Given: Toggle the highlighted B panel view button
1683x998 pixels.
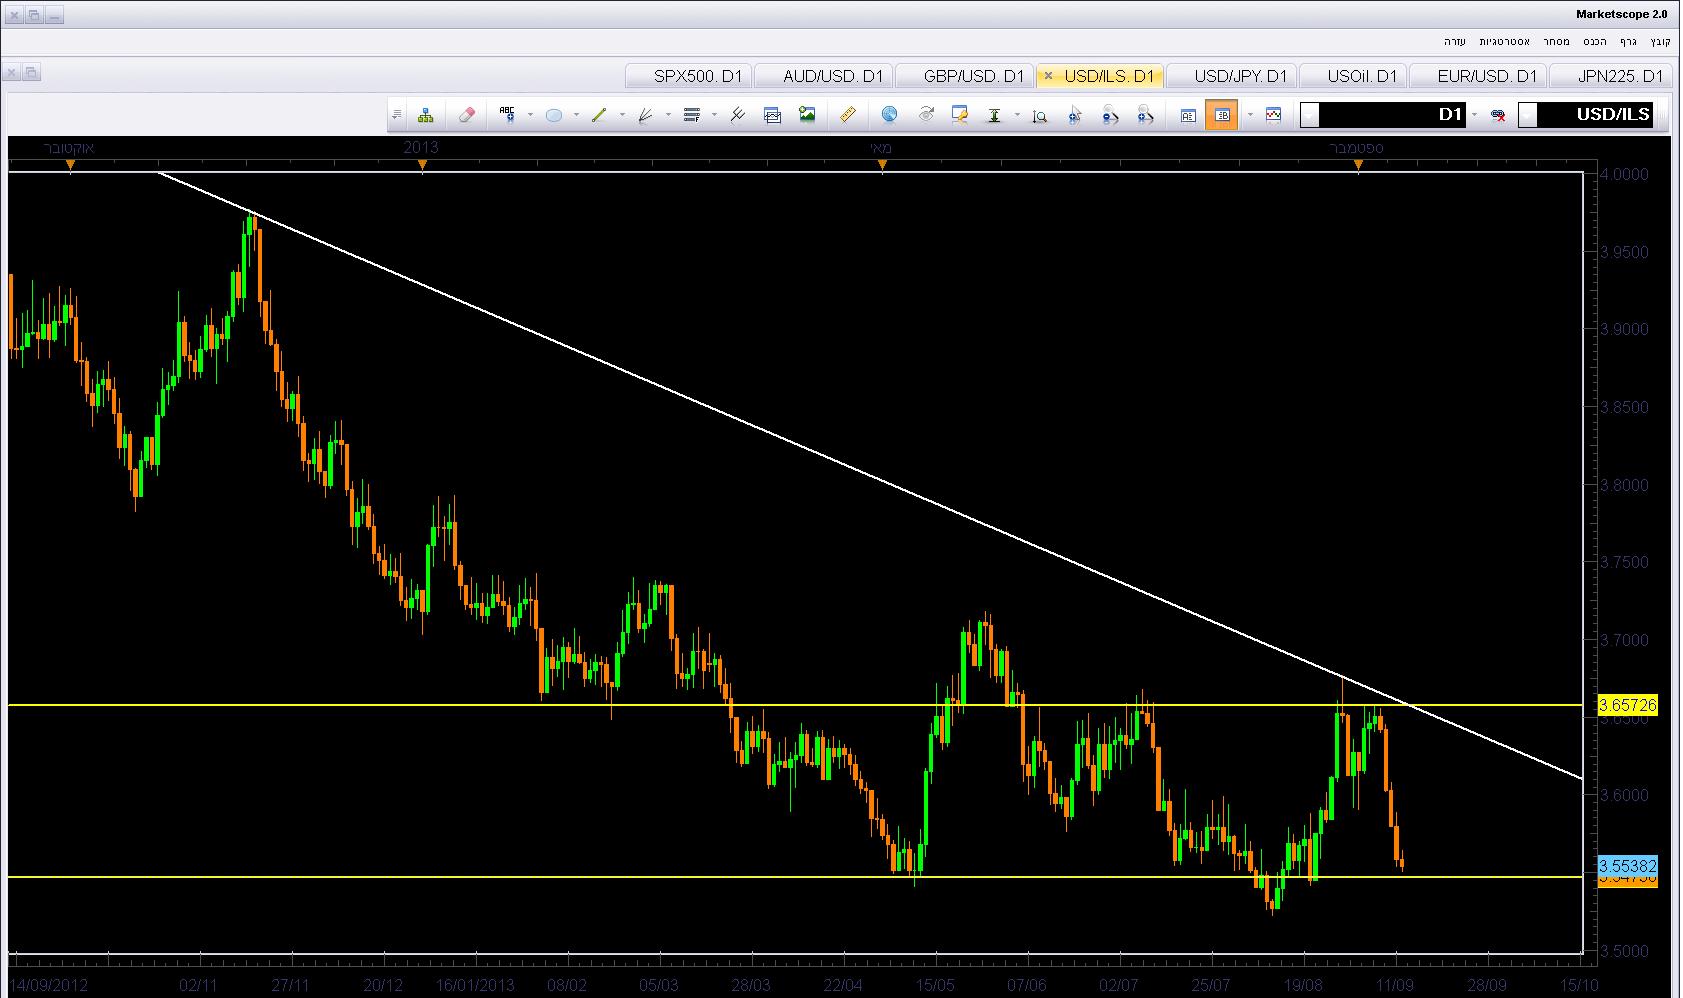Looking at the screenshot, I should click(x=1222, y=115).
